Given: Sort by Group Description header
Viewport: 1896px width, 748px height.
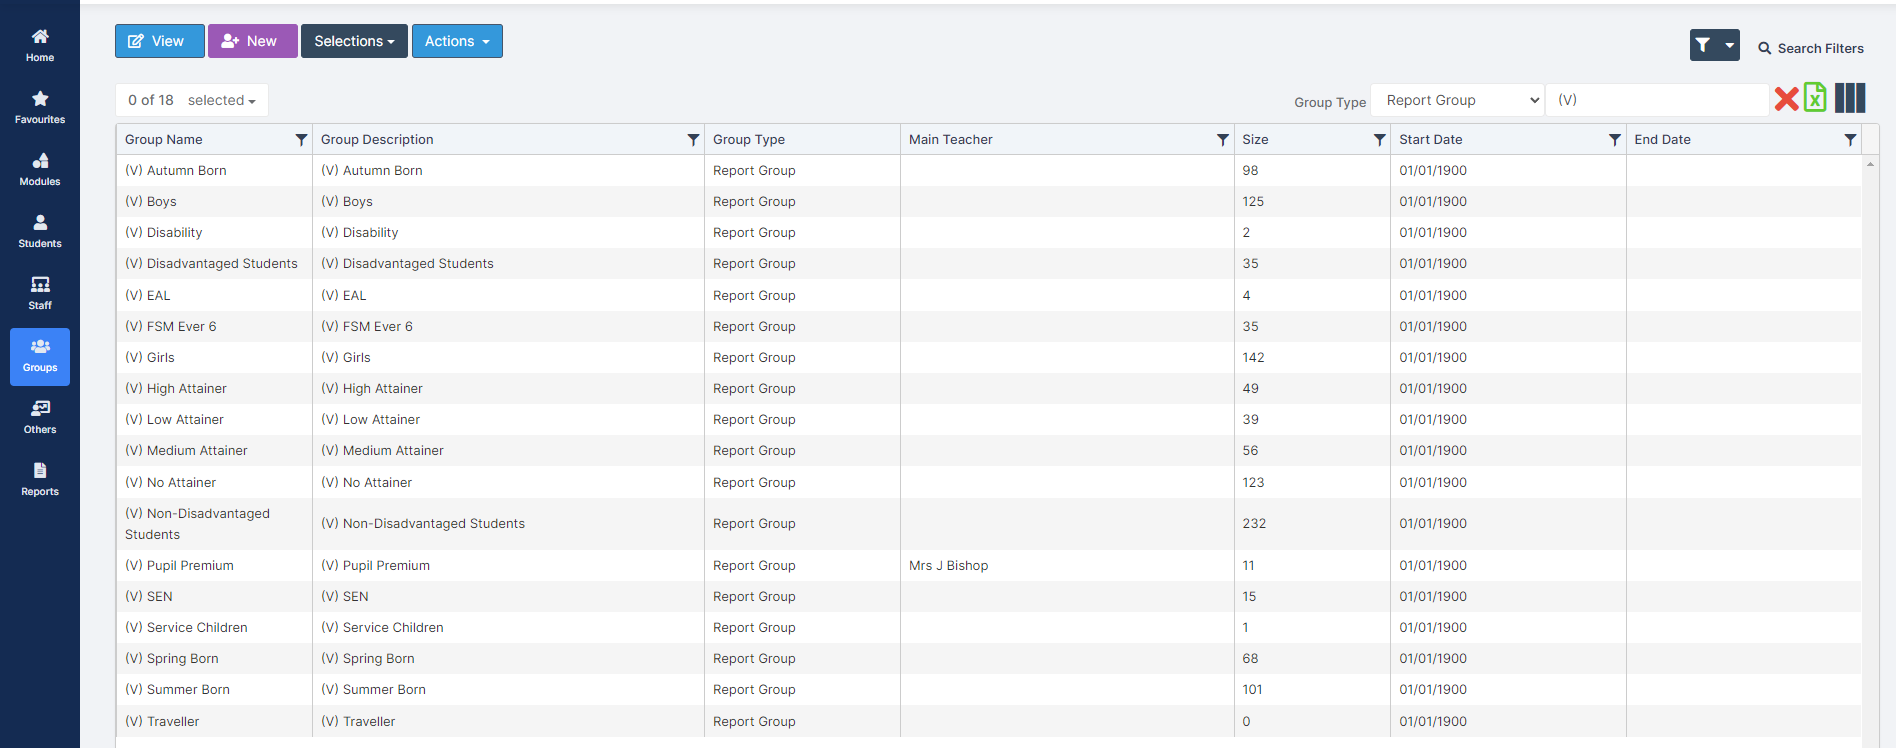Looking at the screenshot, I should point(377,140).
